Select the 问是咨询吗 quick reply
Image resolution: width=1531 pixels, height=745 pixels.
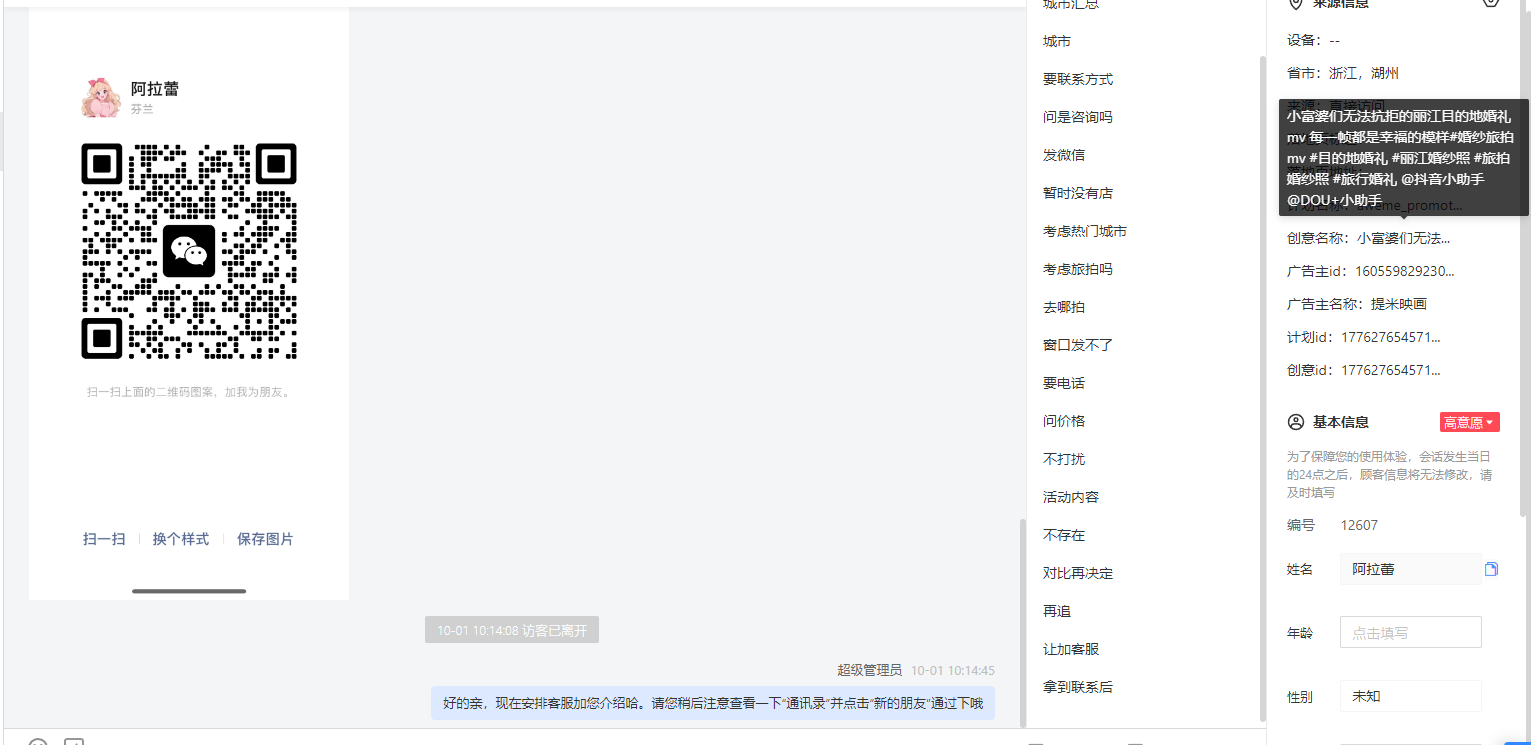click(1078, 117)
